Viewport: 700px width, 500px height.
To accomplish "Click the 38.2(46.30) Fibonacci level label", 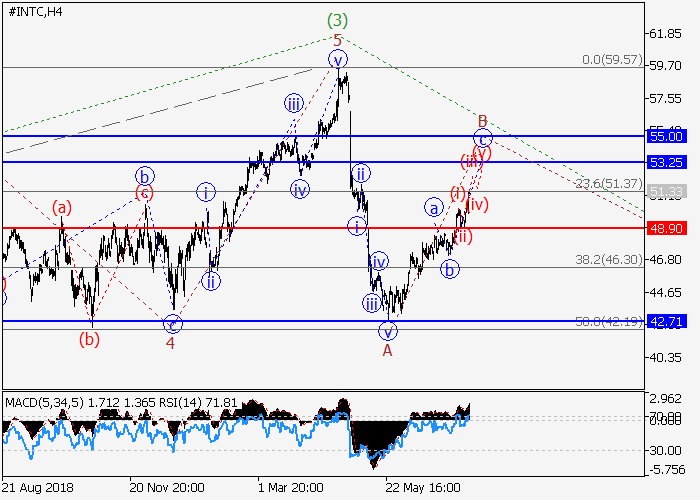I will click(608, 259).
